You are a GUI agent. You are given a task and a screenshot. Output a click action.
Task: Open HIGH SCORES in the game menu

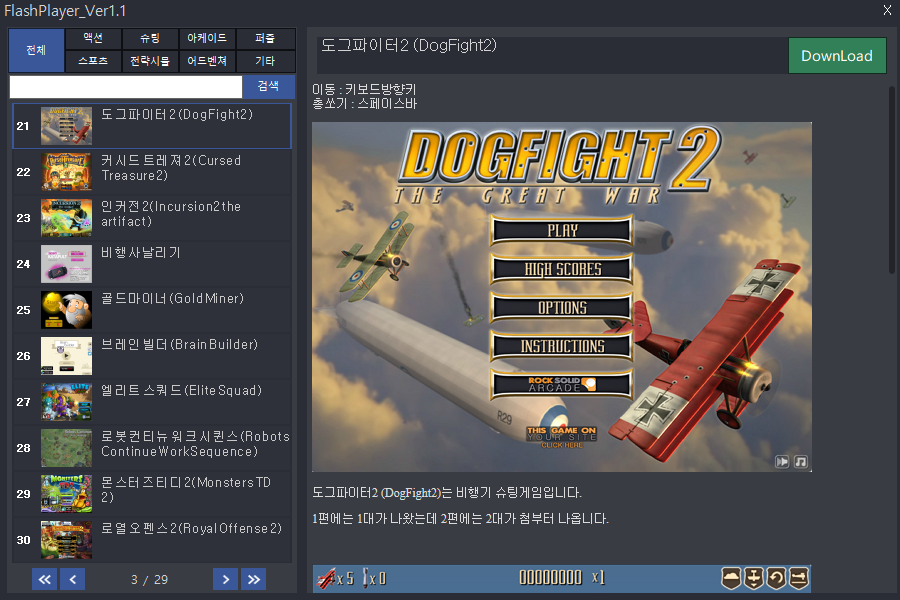pyautogui.click(x=562, y=269)
